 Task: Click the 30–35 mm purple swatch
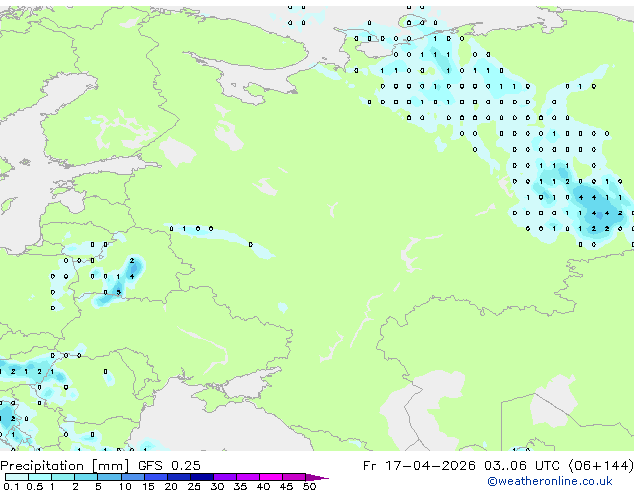click(x=224, y=477)
